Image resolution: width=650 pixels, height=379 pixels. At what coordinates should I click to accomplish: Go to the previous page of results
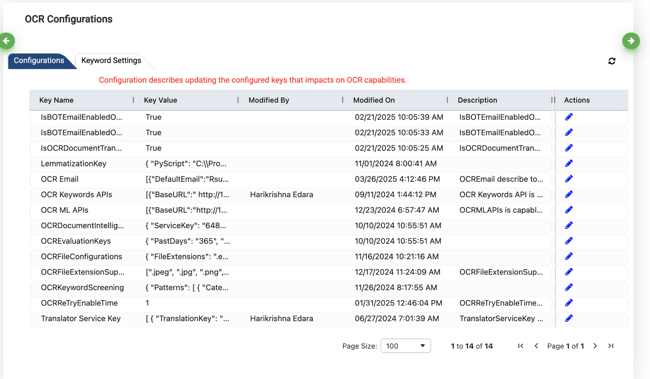(536, 346)
